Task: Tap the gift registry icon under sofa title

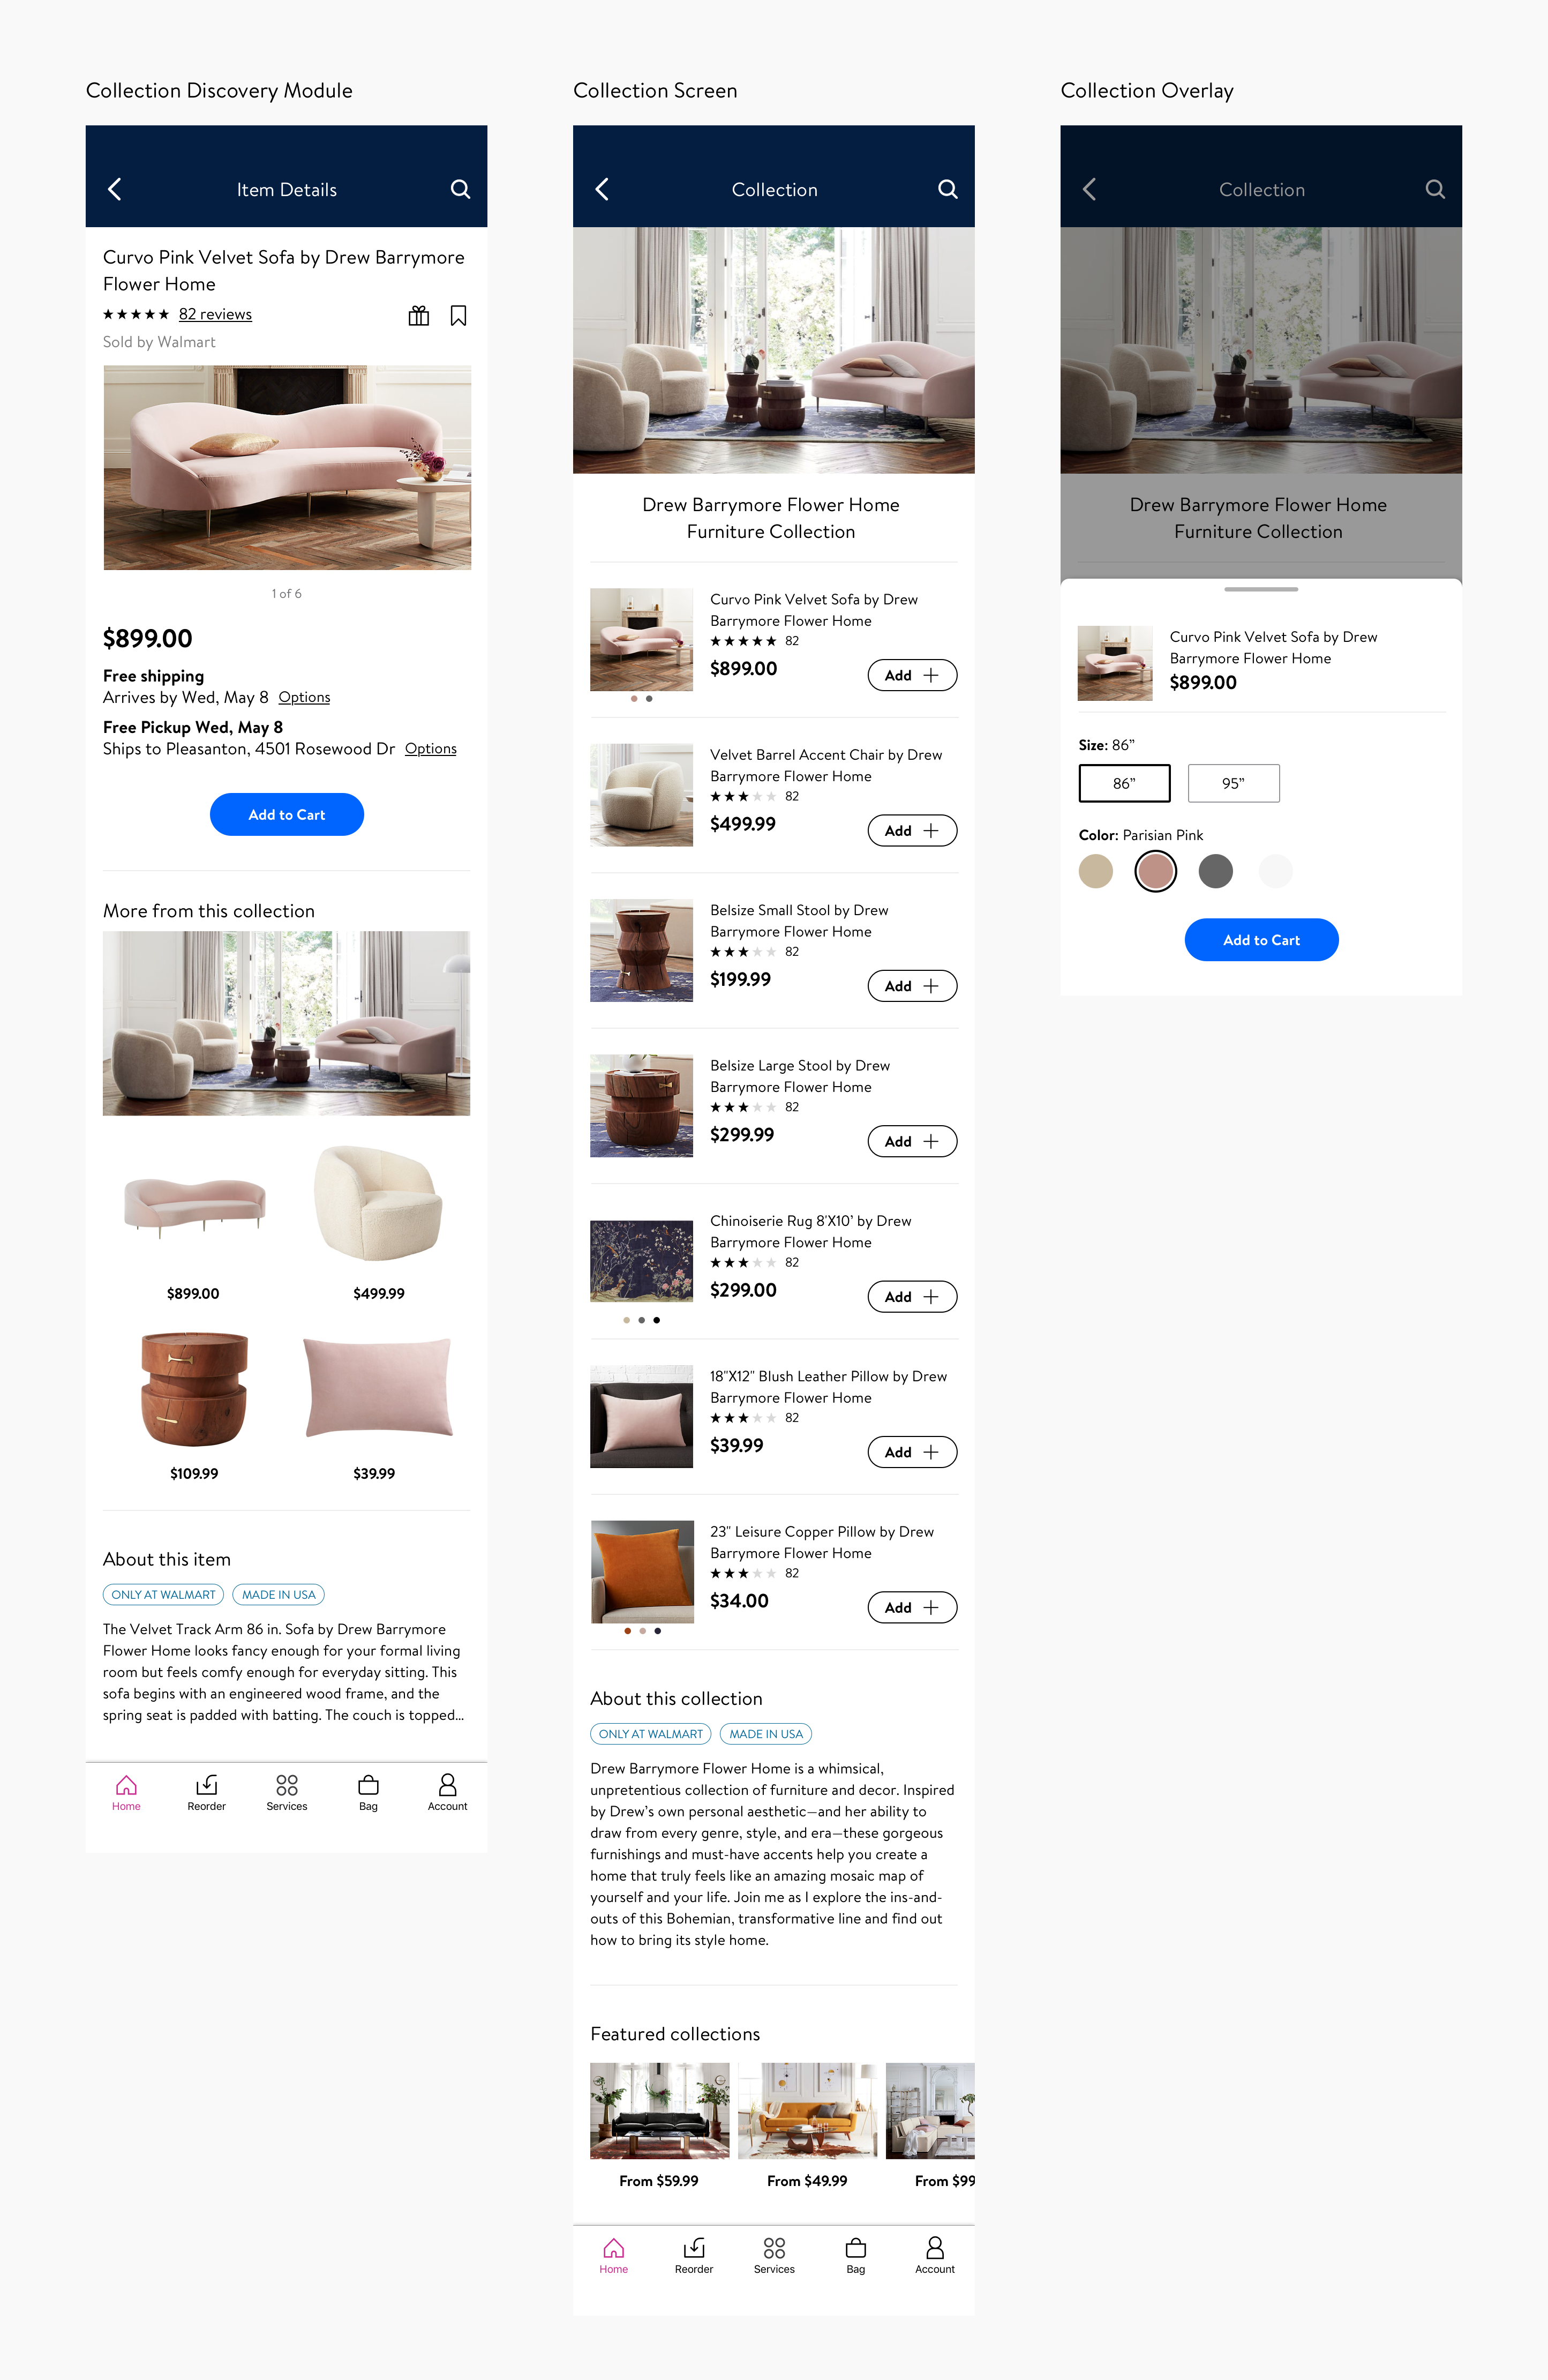Action: (x=419, y=316)
